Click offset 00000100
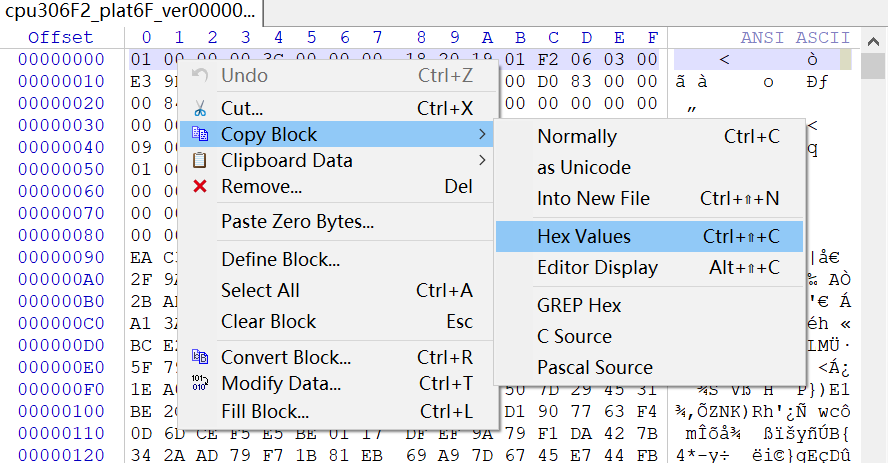Image resolution: width=888 pixels, height=463 pixels. click(x=61, y=411)
